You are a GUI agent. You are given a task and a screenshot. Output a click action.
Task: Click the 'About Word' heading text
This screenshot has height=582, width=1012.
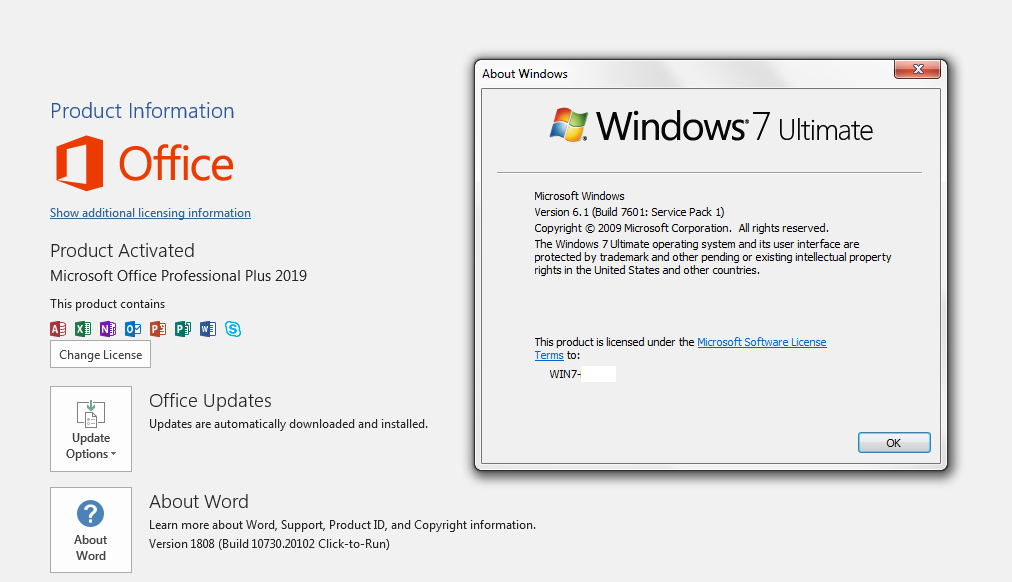pyautogui.click(x=199, y=501)
